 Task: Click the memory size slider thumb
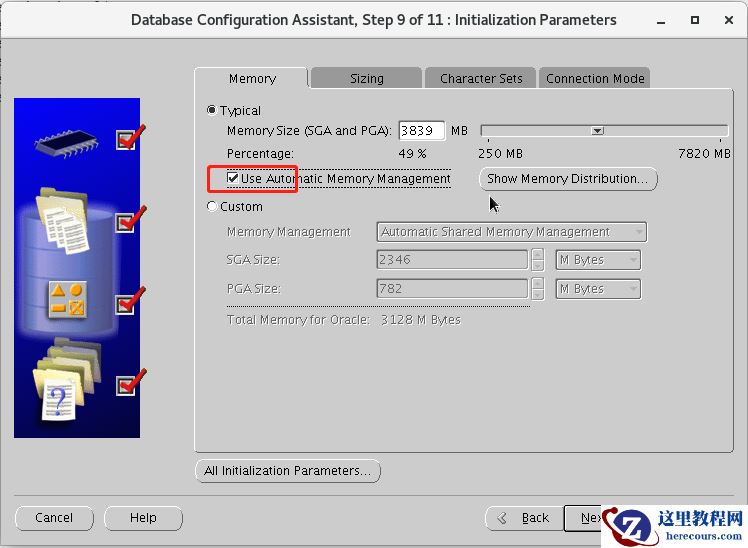(597, 131)
